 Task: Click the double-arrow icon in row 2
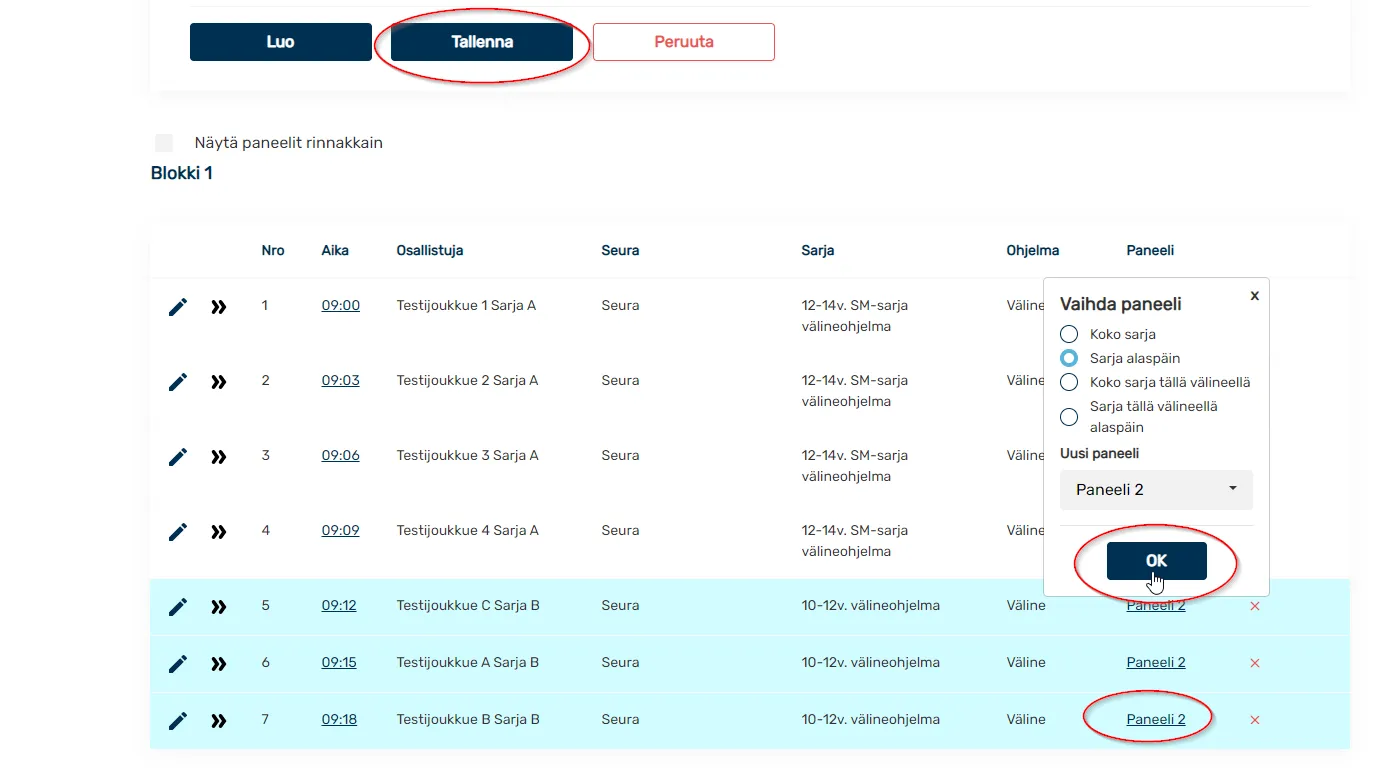point(219,382)
